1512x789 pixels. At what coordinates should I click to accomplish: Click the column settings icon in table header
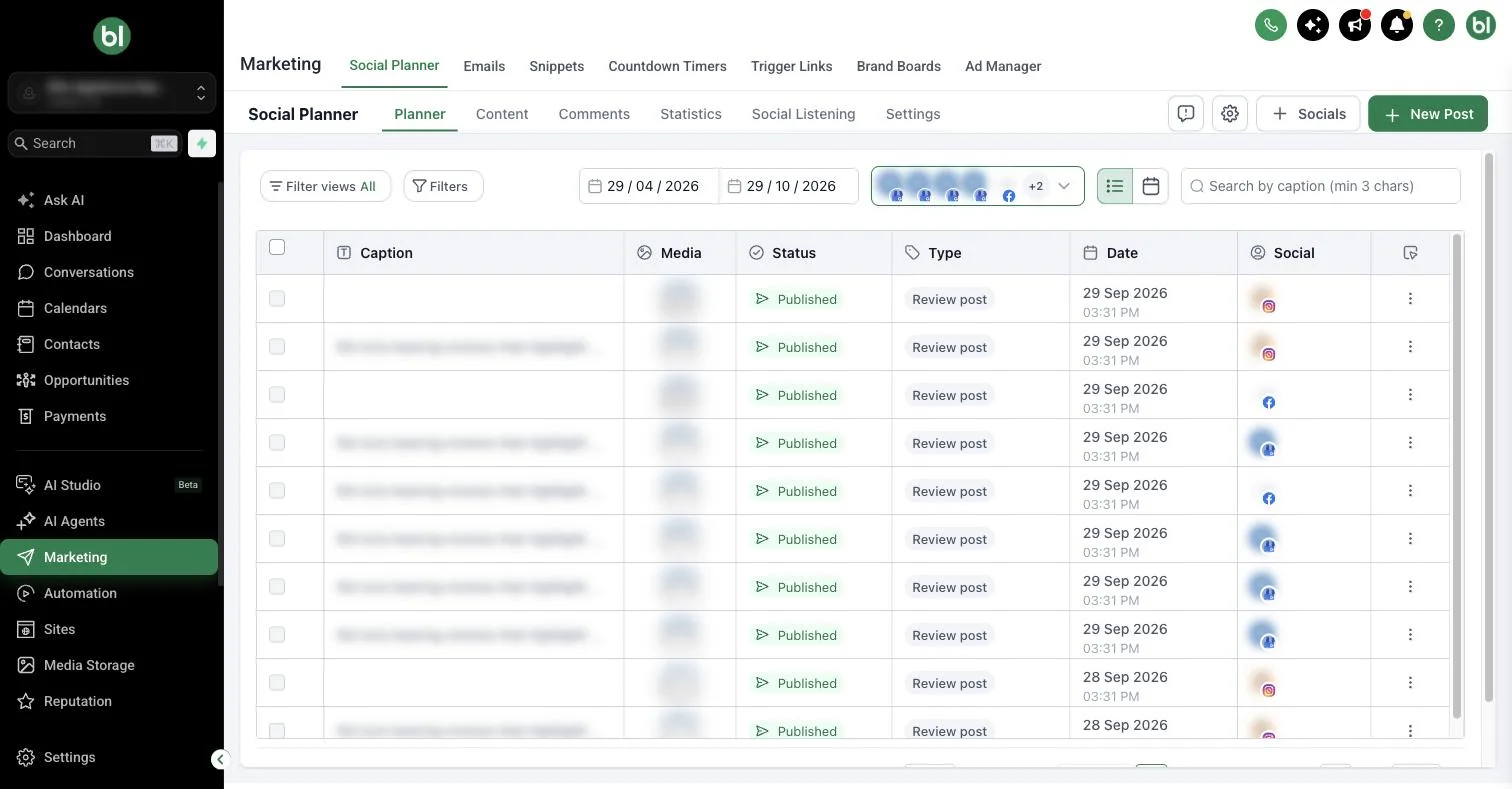tap(1410, 253)
